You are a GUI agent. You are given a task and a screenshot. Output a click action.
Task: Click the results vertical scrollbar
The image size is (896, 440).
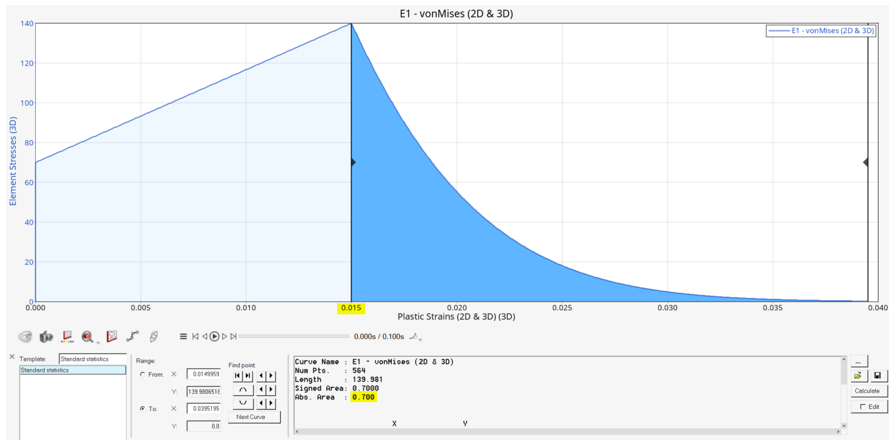pyautogui.click(x=844, y=392)
